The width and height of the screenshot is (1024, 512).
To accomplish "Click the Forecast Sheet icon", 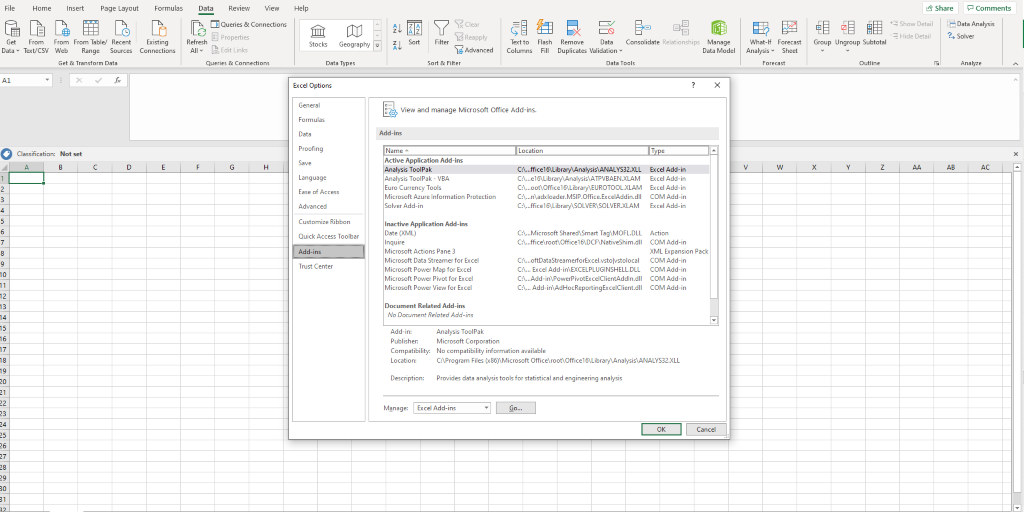I will pos(789,30).
